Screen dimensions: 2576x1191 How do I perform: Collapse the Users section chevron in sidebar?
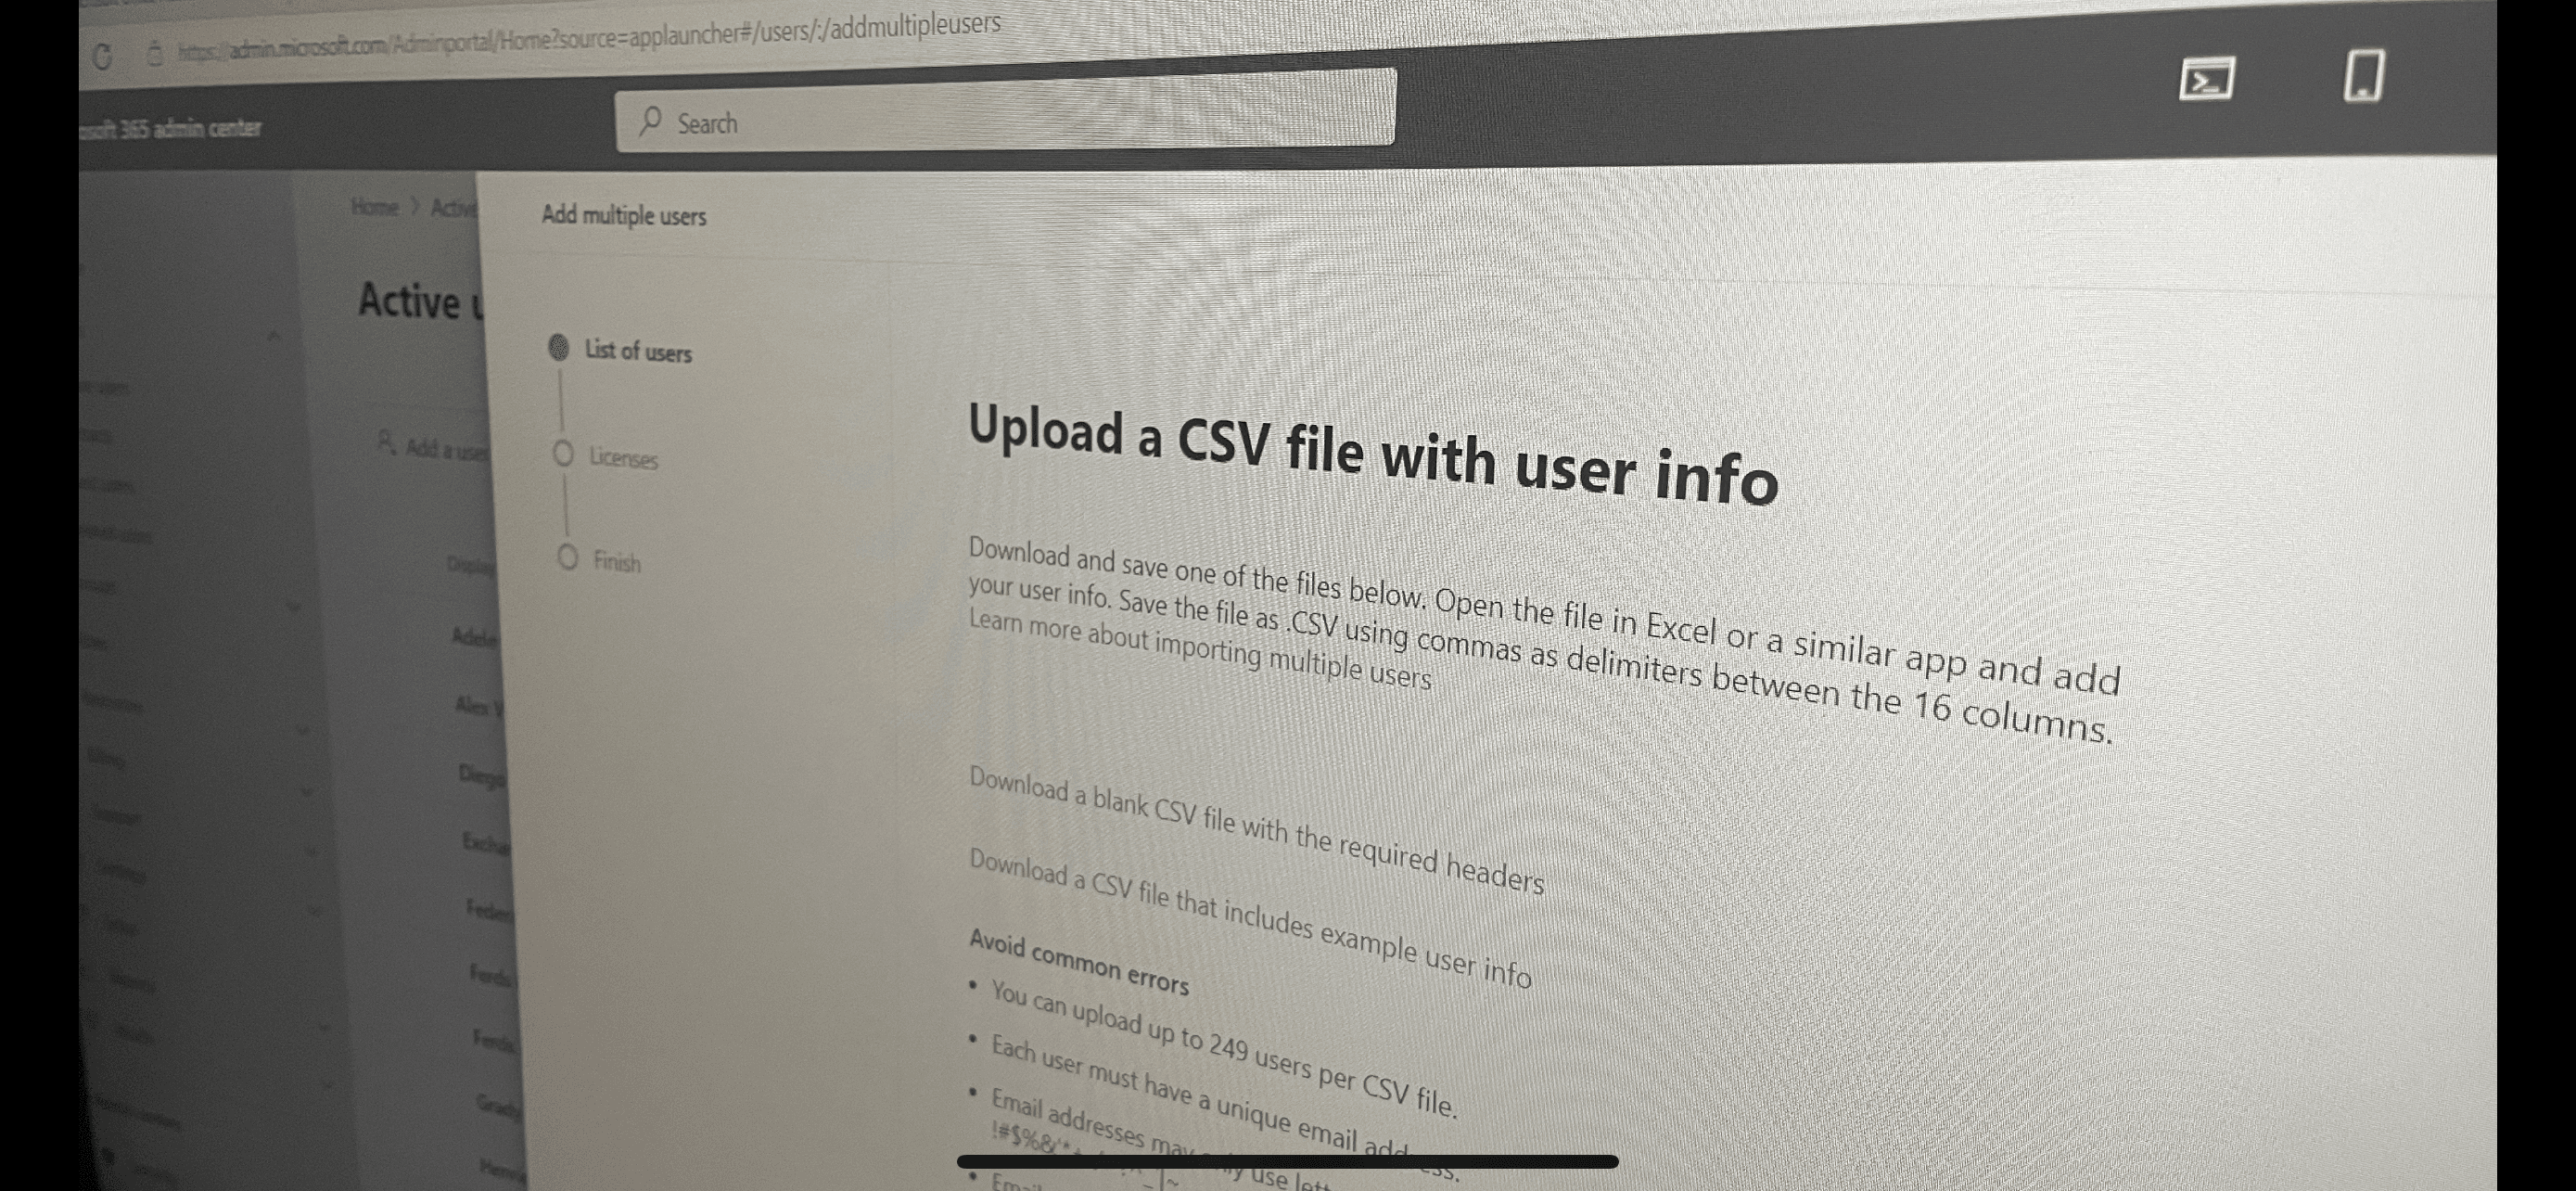(x=274, y=337)
